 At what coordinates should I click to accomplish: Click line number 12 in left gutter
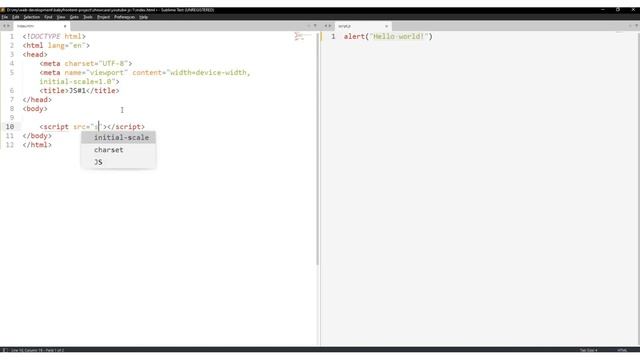[10, 144]
